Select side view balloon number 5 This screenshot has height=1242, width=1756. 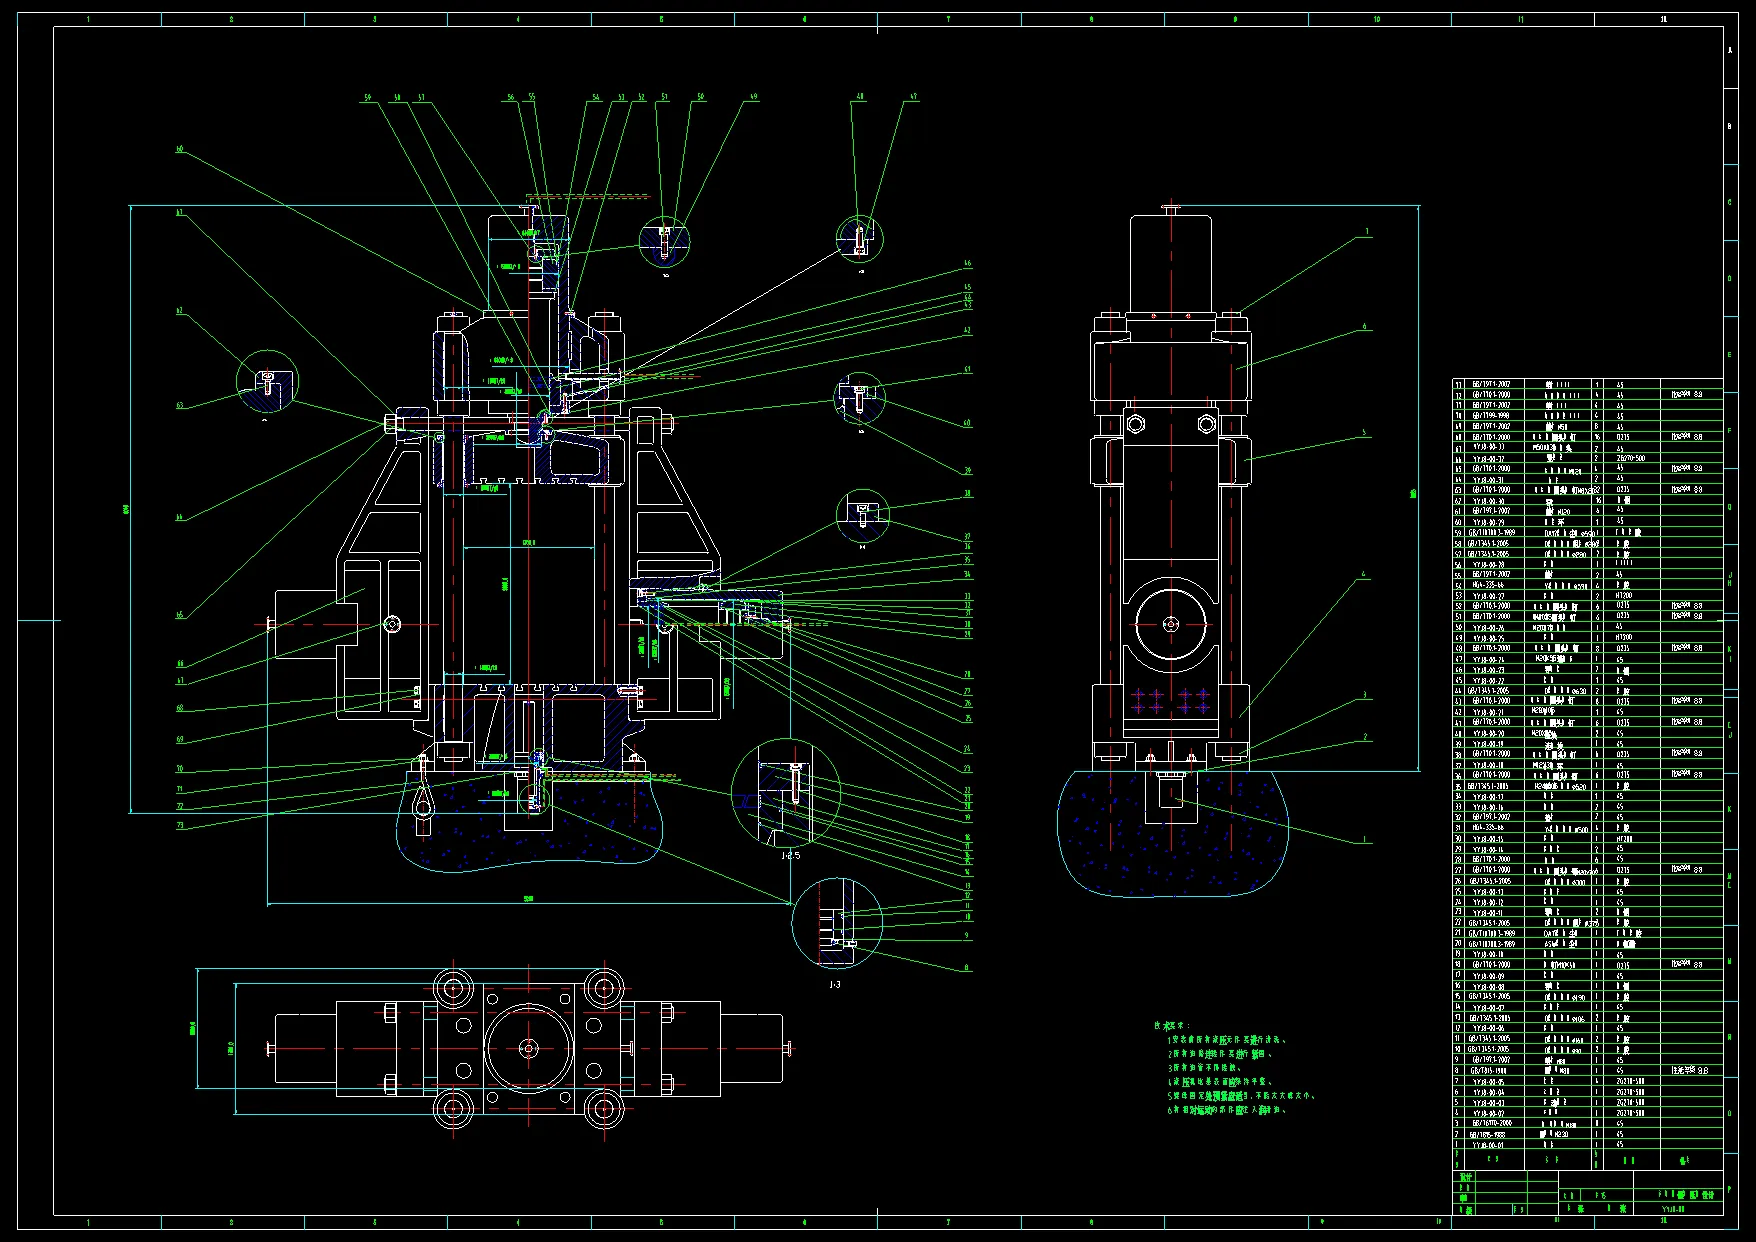1364,434
